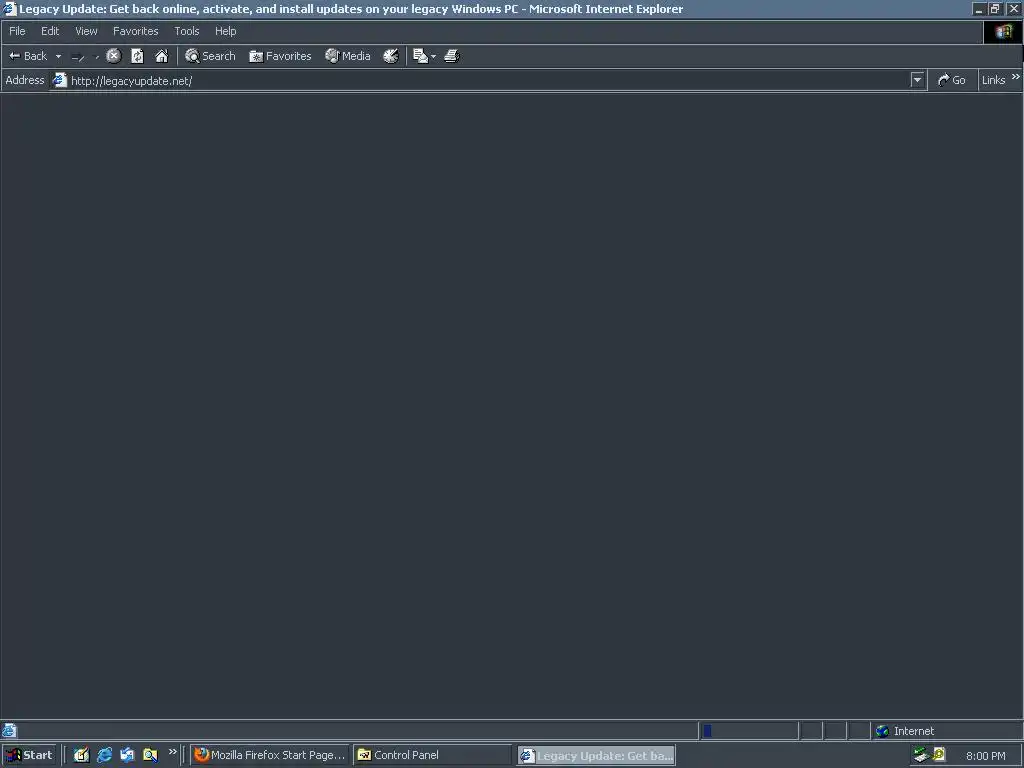This screenshot has height=768, width=1024.
Task: Open the Start menu
Action: (x=29, y=756)
